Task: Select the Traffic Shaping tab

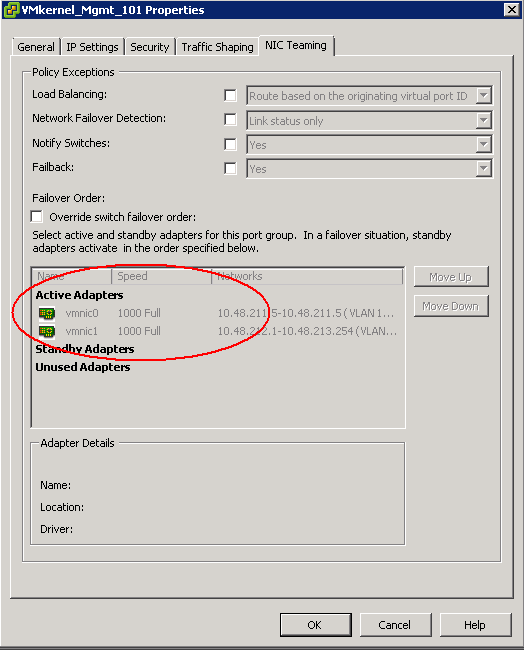Action: (x=217, y=47)
